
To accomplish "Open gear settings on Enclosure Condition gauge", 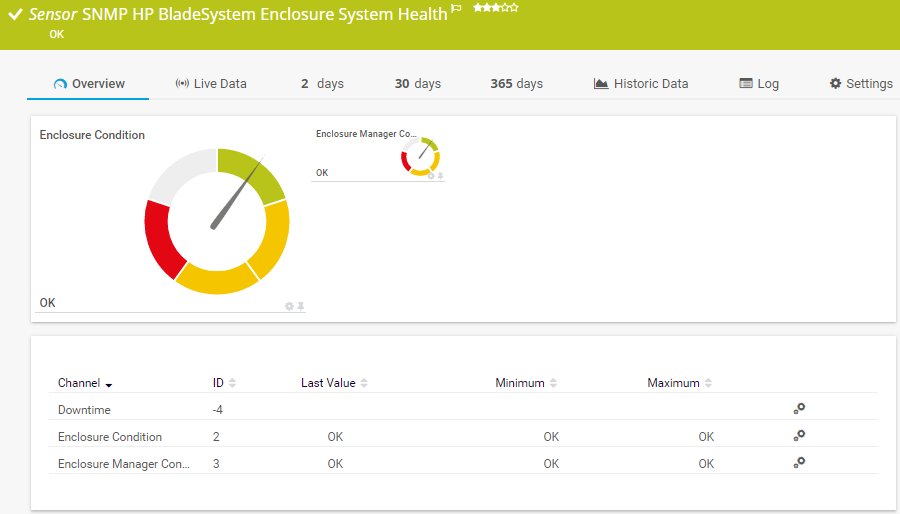I will [x=289, y=306].
